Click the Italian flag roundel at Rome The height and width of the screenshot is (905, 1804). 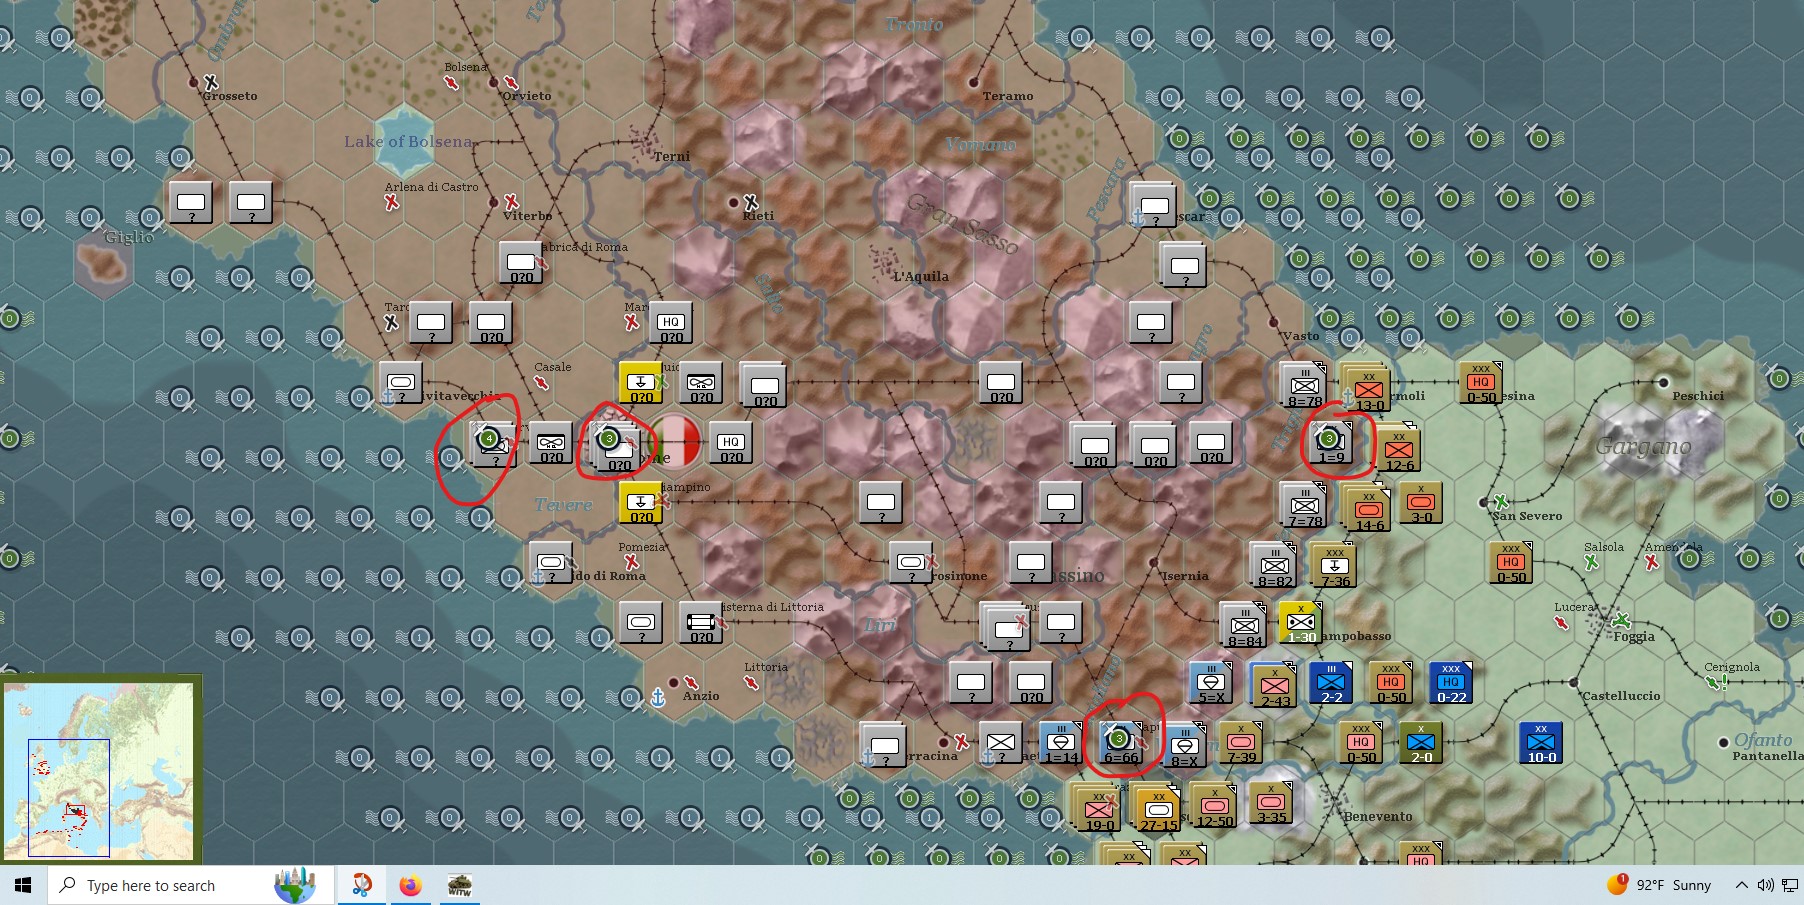click(676, 441)
